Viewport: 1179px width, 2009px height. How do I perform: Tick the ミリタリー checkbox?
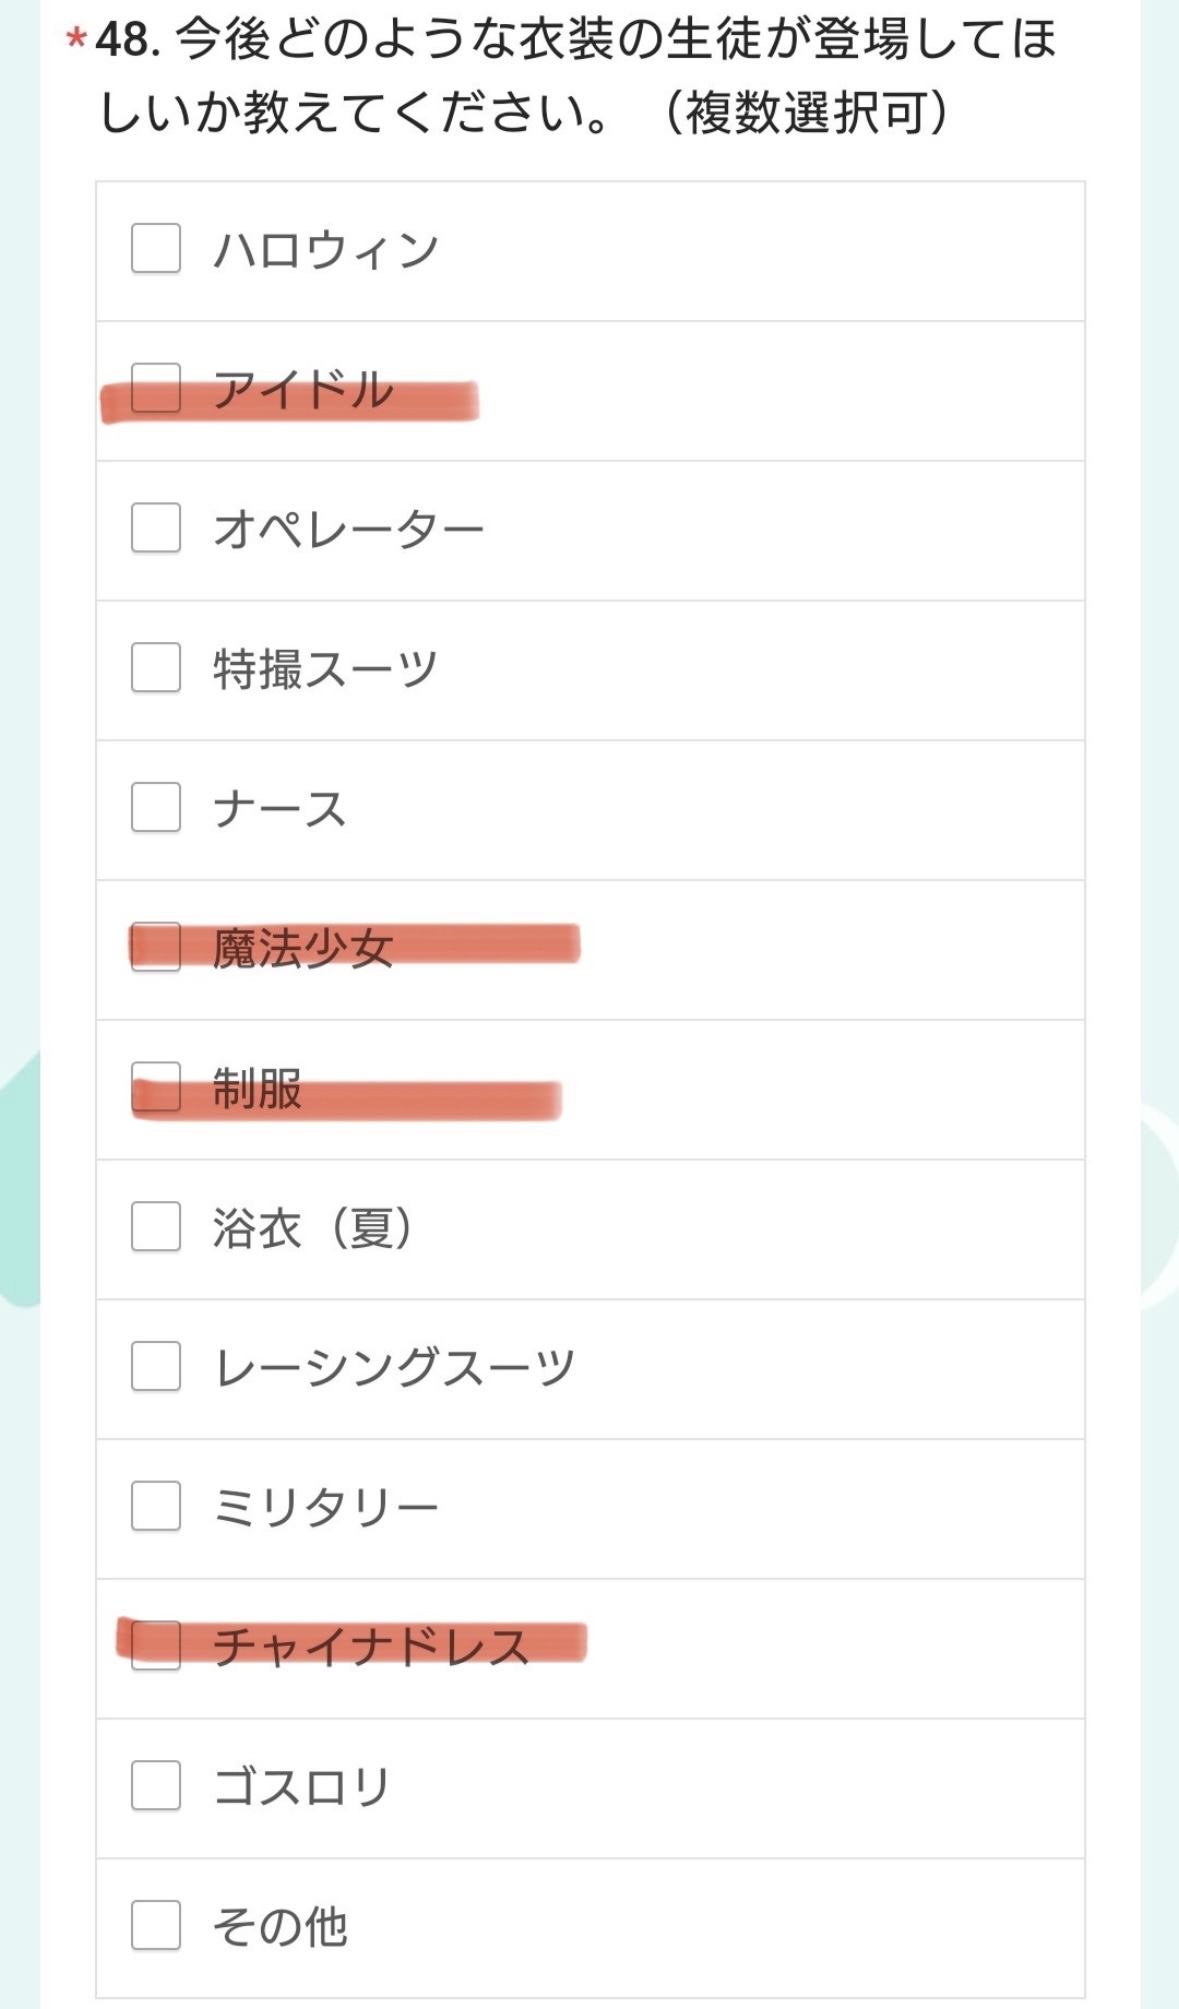(x=156, y=1507)
